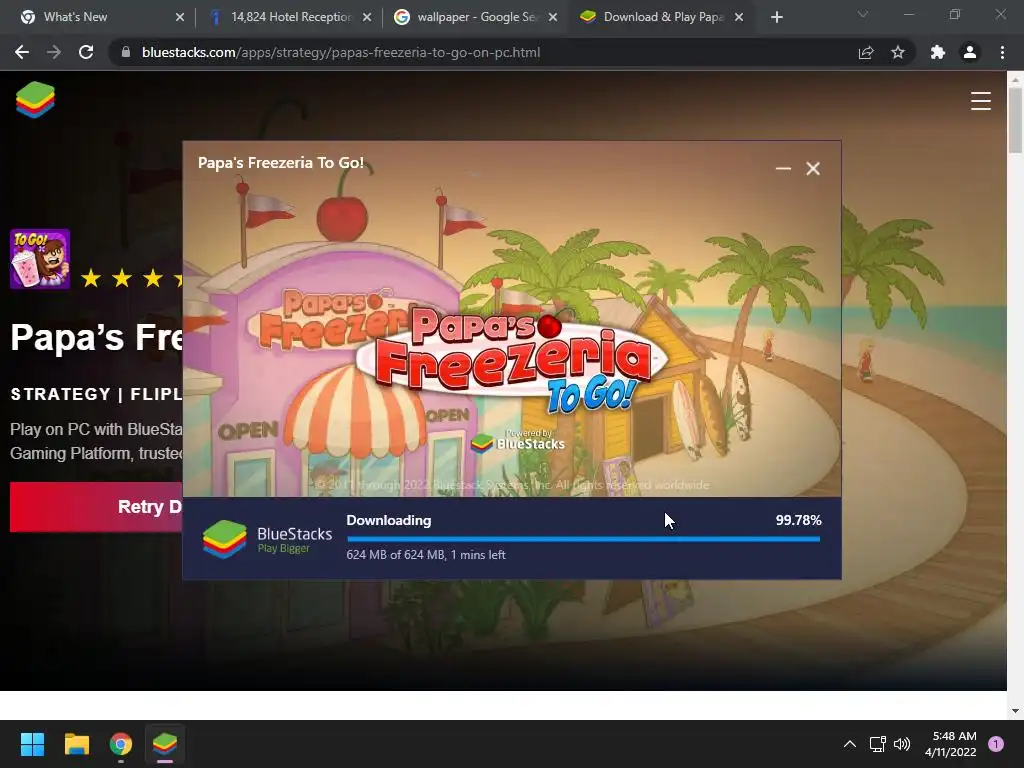Click the Downloading label in installer
Image resolution: width=1024 pixels, height=768 pixels.
click(x=389, y=520)
